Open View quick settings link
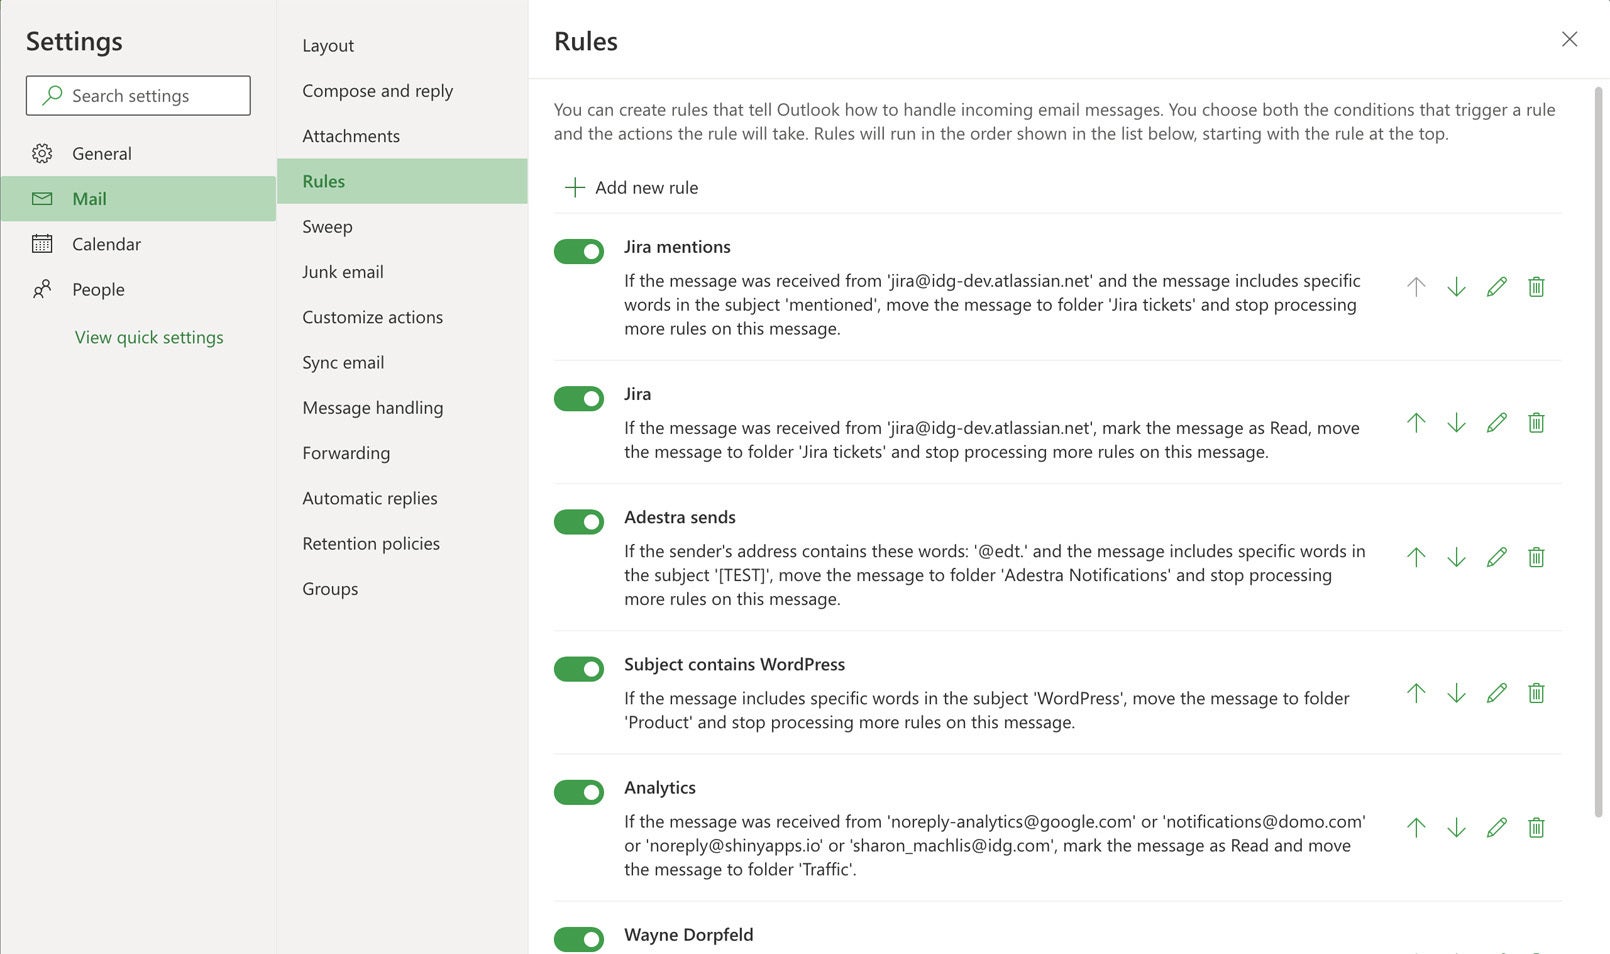 (x=149, y=337)
